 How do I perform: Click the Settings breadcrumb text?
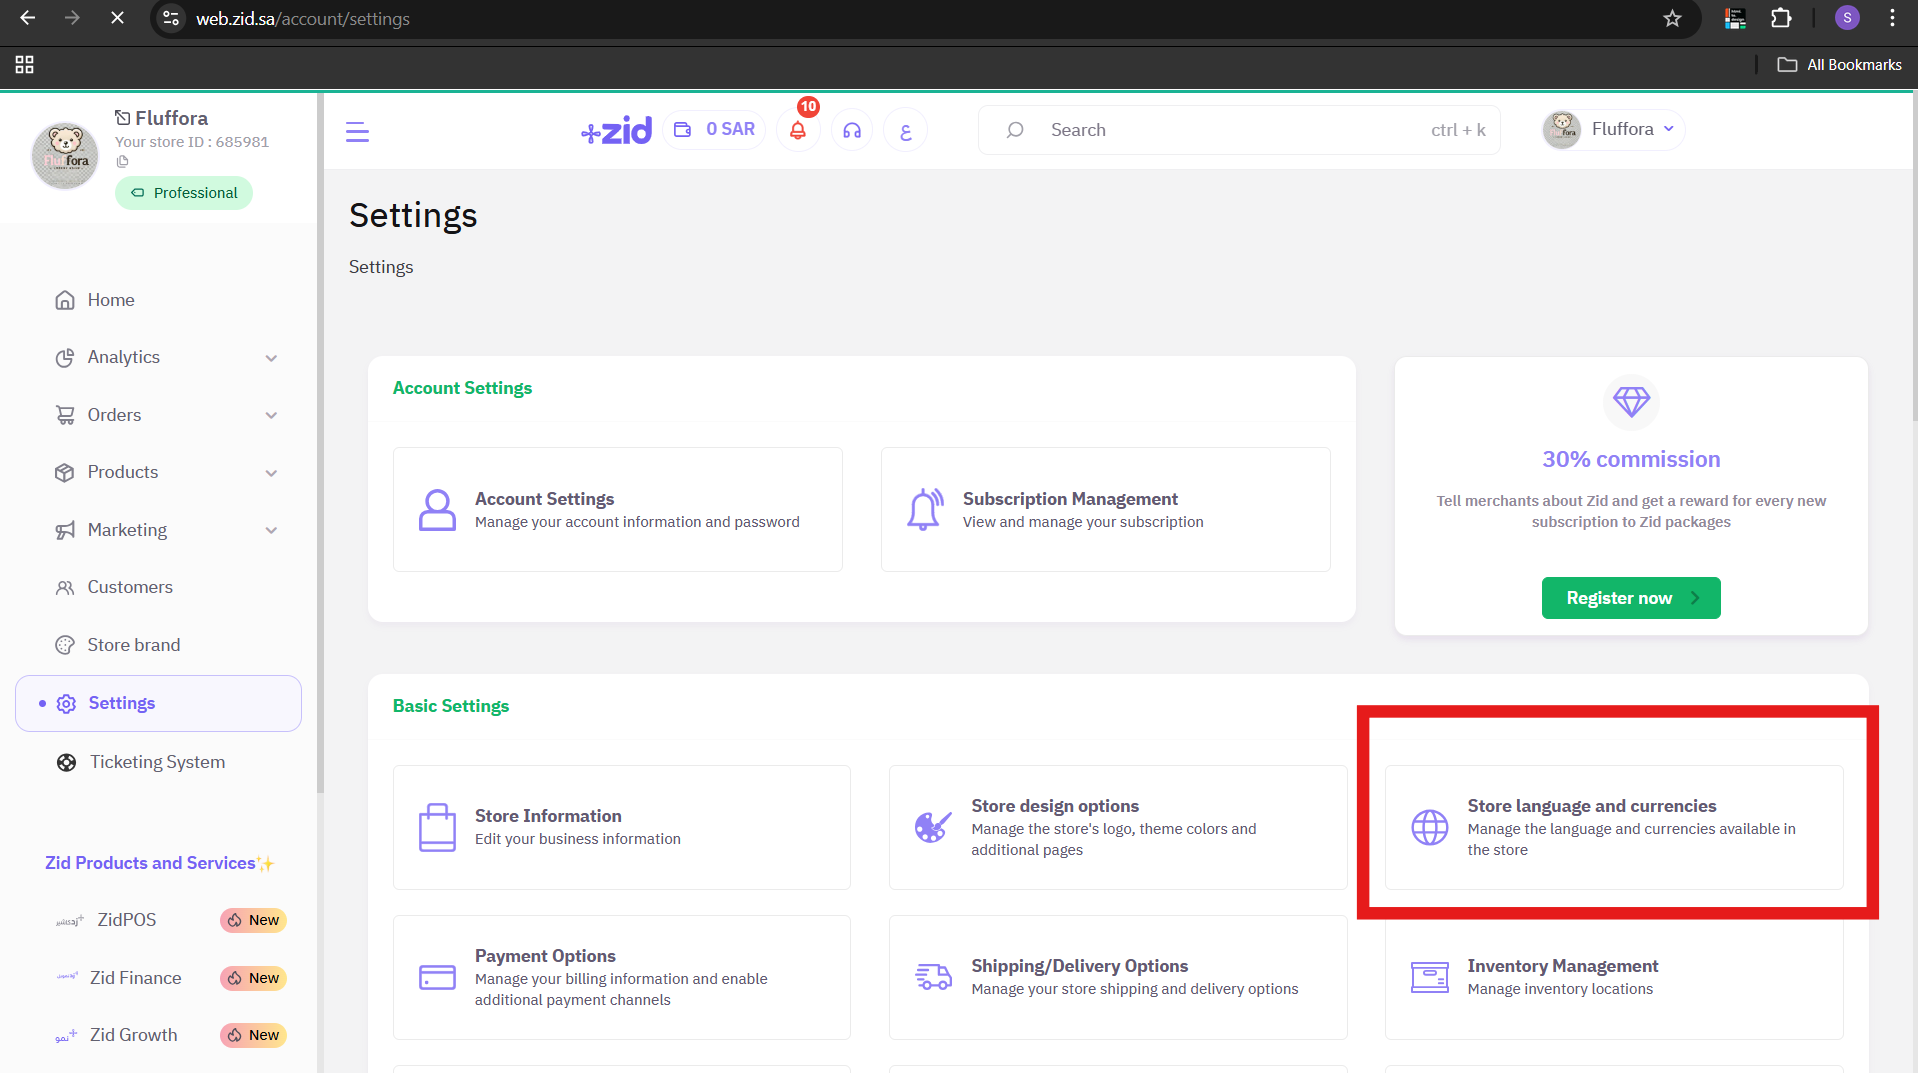coord(381,267)
